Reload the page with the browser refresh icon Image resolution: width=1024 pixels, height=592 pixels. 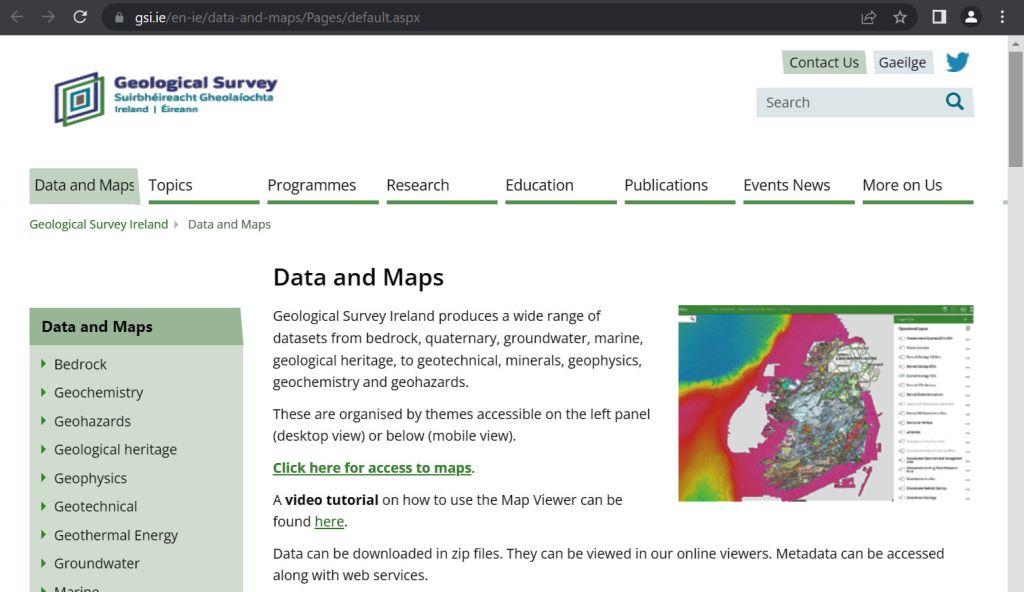click(80, 17)
